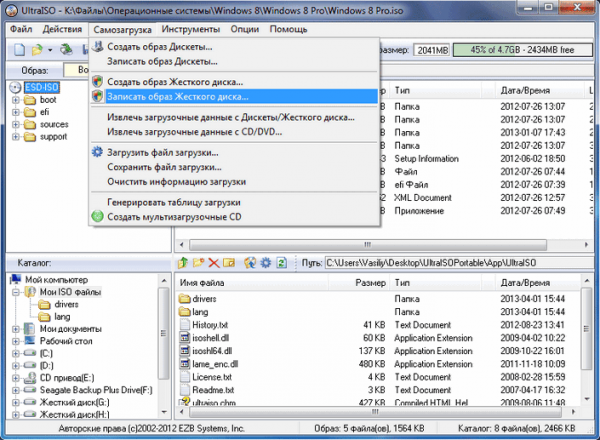
Task: Click the blue gear settings icon near Path
Action: [266, 263]
